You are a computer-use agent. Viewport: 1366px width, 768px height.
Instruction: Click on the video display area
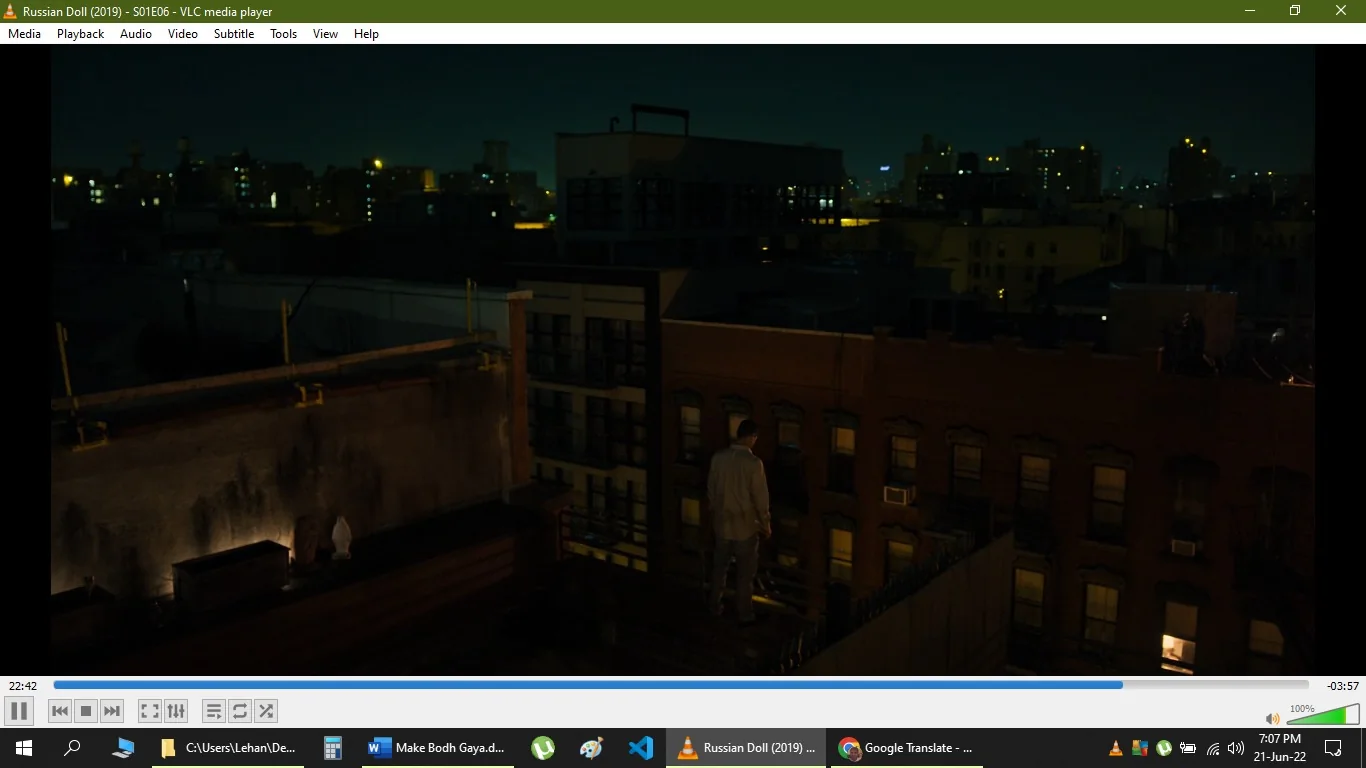click(x=683, y=360)
